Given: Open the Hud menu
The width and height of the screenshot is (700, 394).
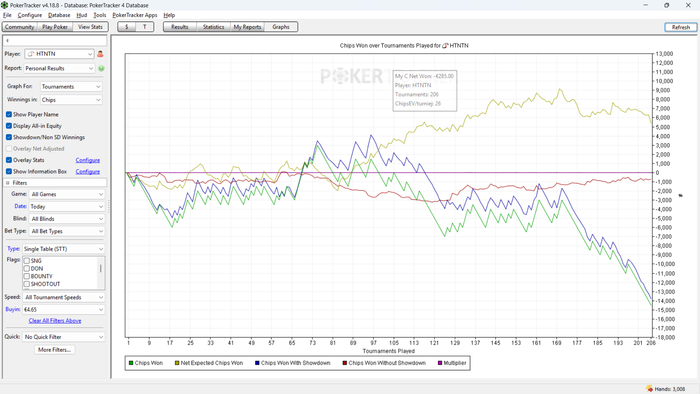Looking at the screenshot, I should [82, 15].
